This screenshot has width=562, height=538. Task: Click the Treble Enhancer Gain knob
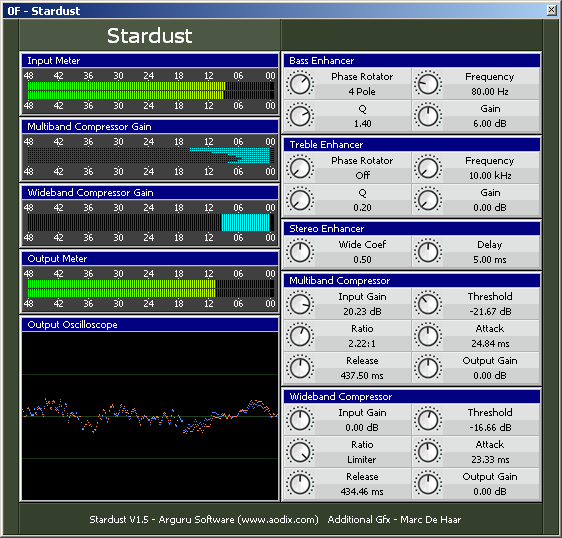point(428,200)
